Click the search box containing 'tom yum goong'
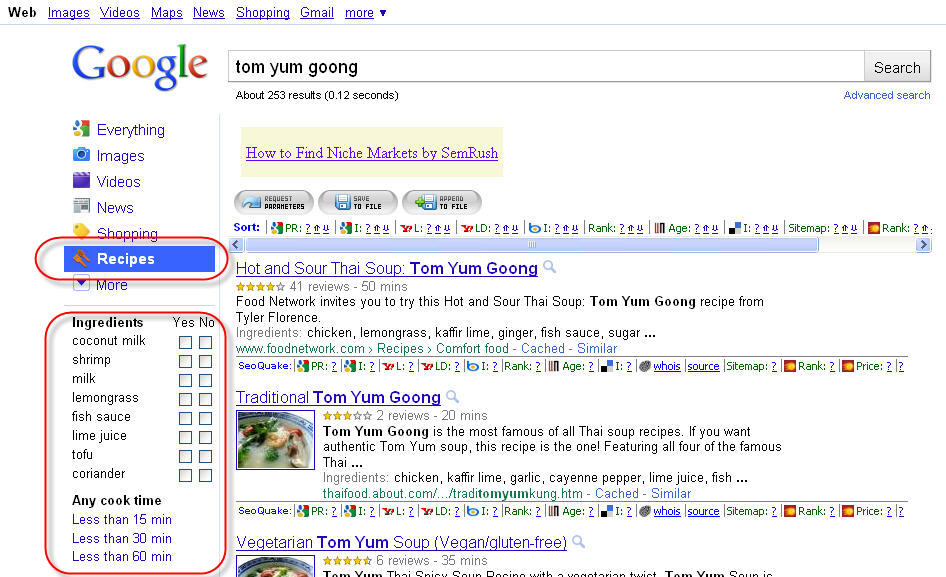Image resolution: width=946 pixels, height=577 pixels. click(546, 67)
